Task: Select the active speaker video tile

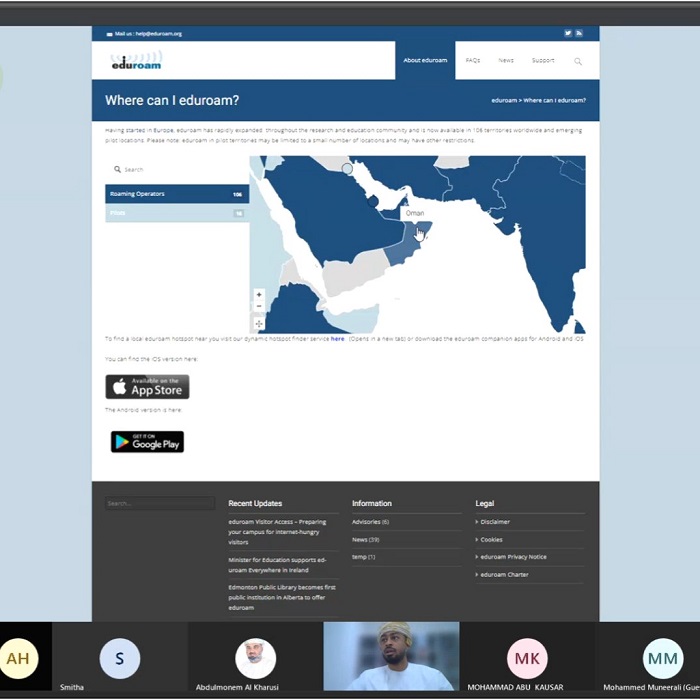Action: [x=391, y=656]
